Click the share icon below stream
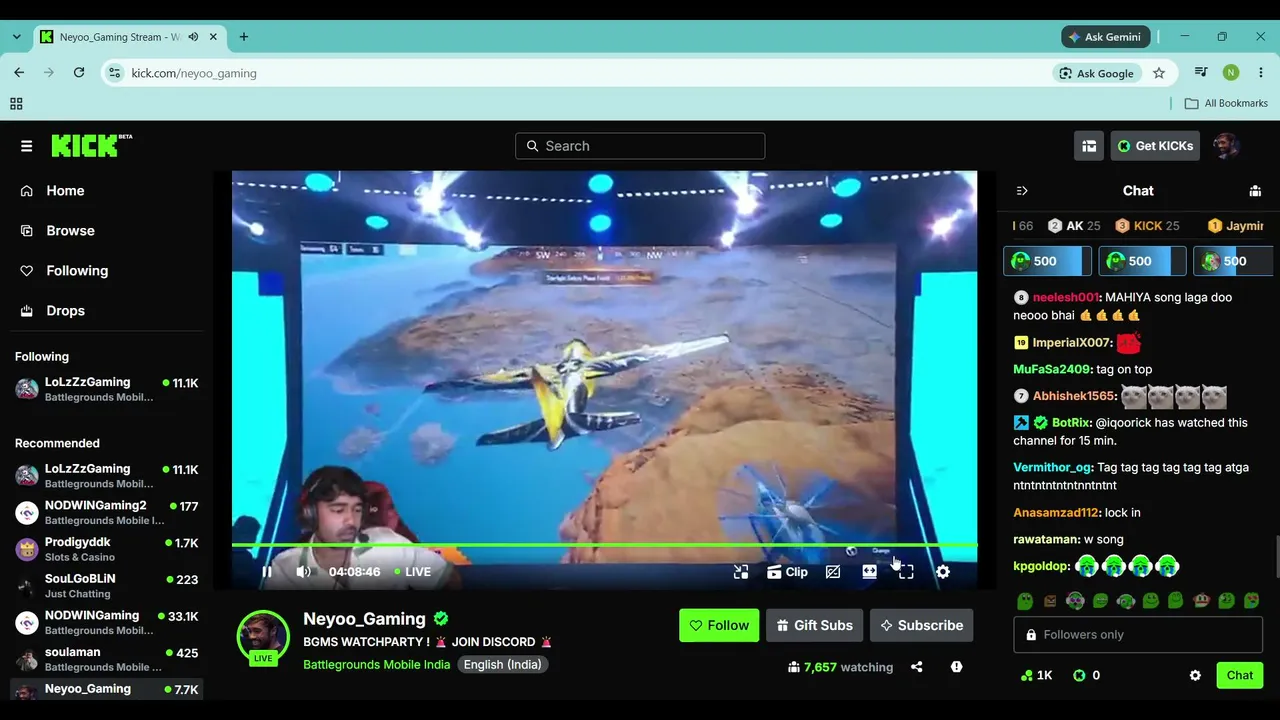The width and height of the screenshot is (1280, 720). pyautogui.click(x=917, y=667)
